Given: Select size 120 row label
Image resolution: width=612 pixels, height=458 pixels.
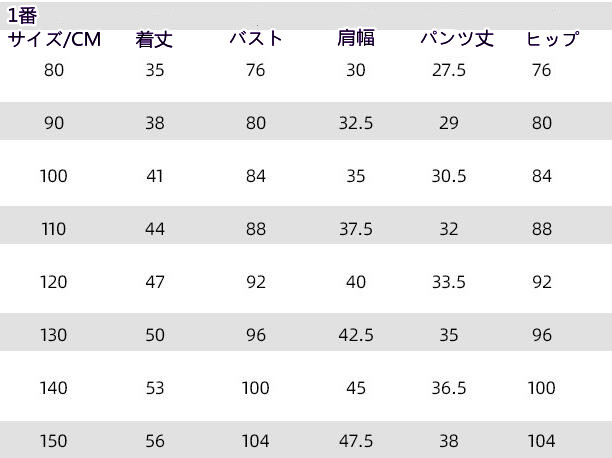Looking at the screenshot, I should click(x=54, y=282).
